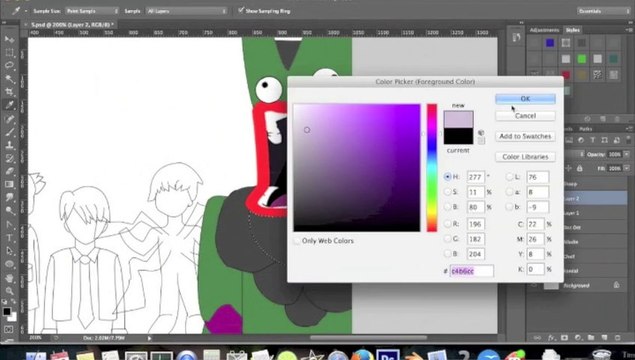Select the Clone Stamp tool
Viewport: 635px width, 360px height.
click(9, 145)
